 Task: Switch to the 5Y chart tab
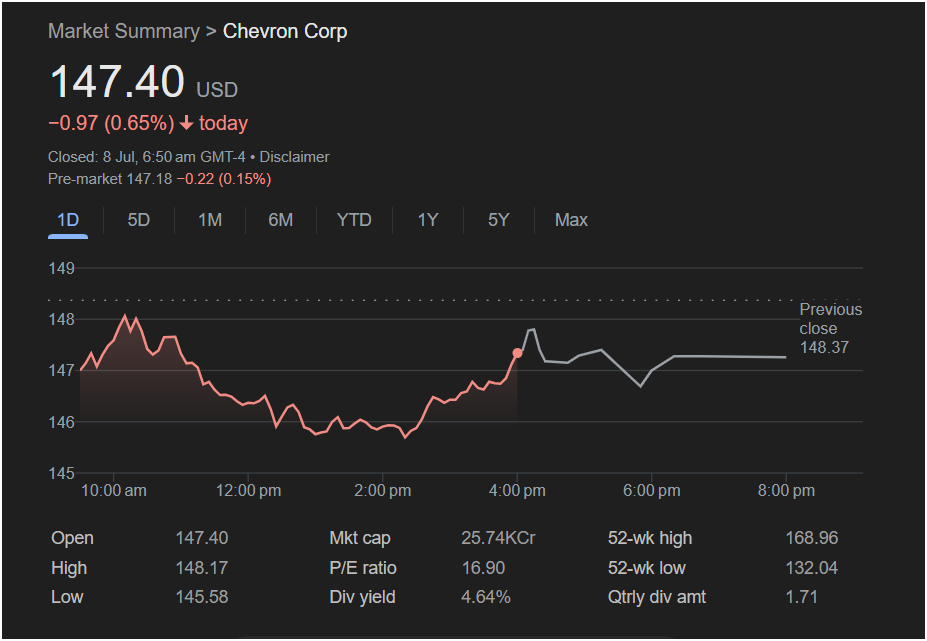(x=498, y=220)
